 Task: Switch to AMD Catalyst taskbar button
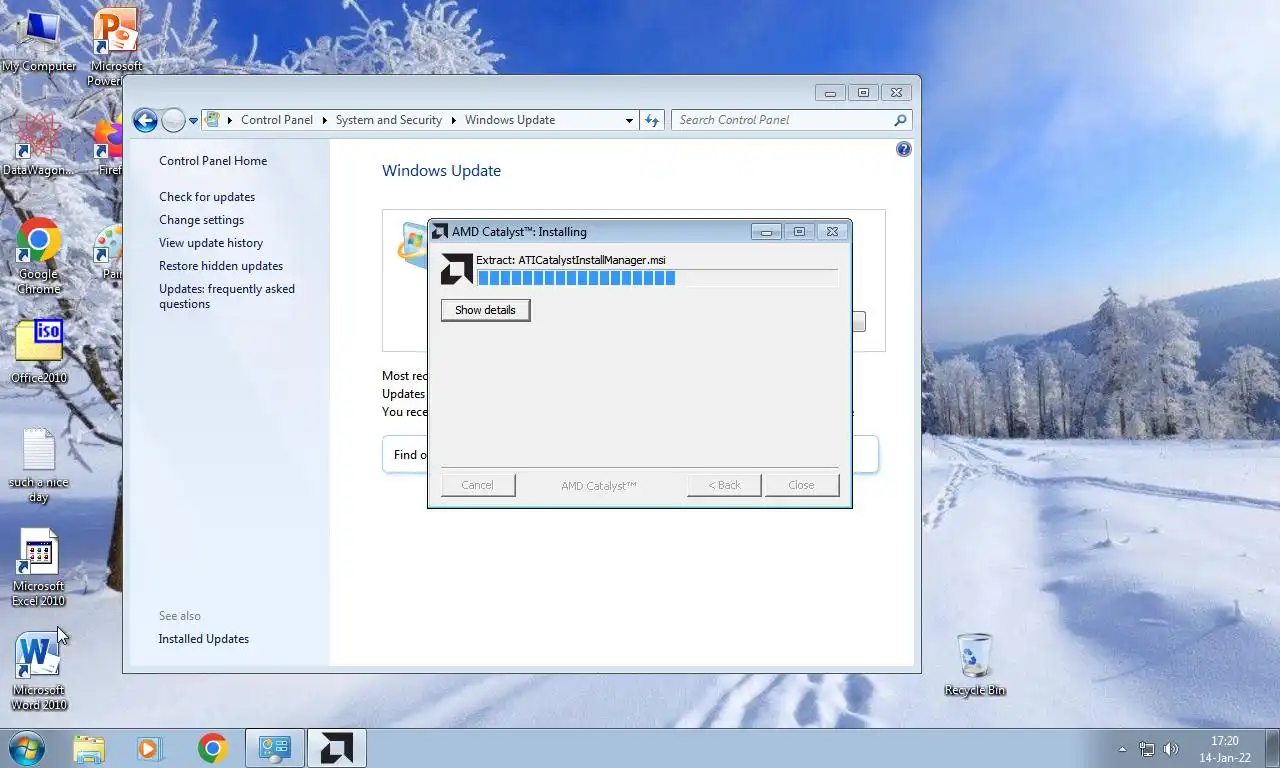(x=336, y=748)
